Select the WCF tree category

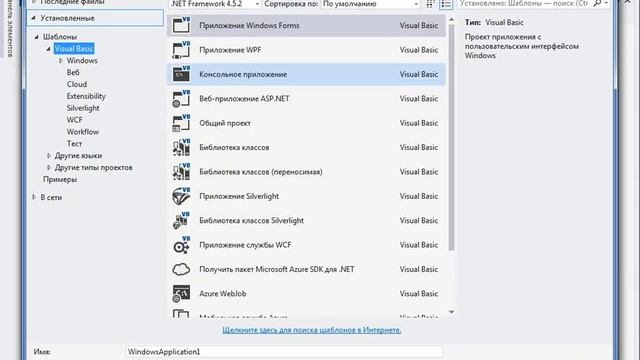pyautogui.click(x=74, y=120)
